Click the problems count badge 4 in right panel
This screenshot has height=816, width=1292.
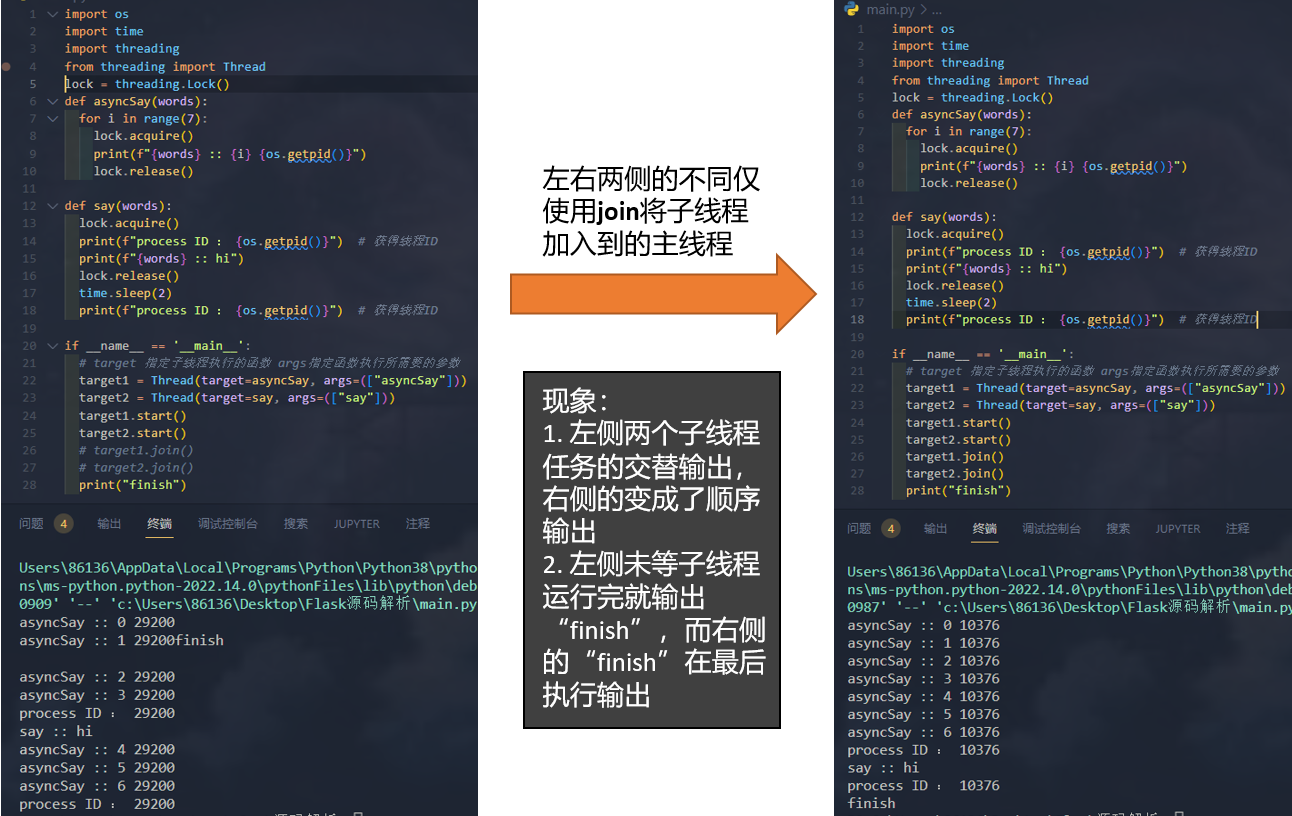click(x=890, y=528)
